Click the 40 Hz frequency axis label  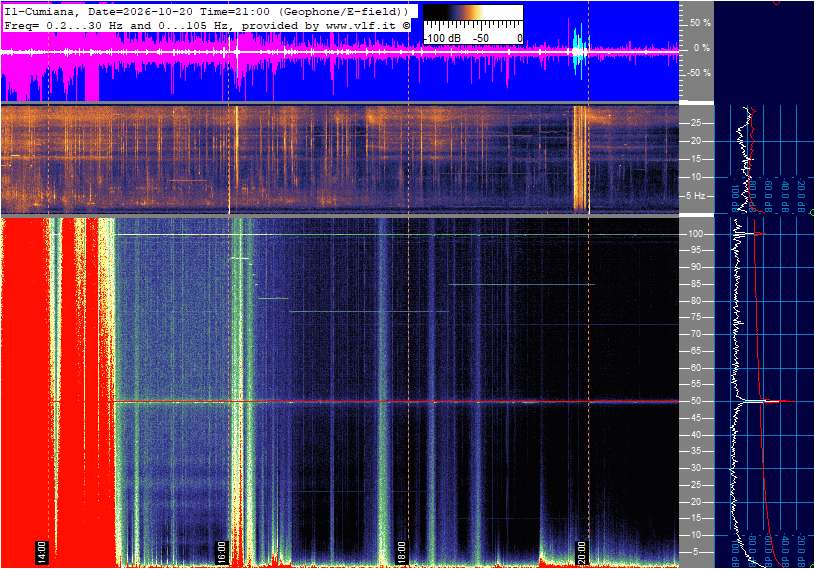pos(695,435)
